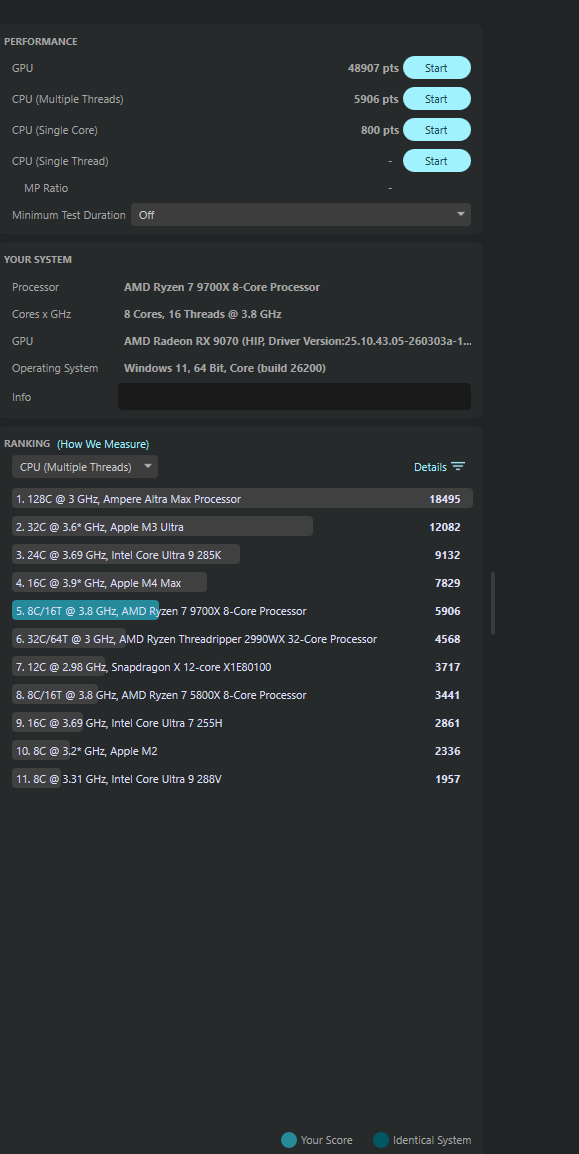Click into the Info input field
579x1154 pixels.
[x=294, y=397]
